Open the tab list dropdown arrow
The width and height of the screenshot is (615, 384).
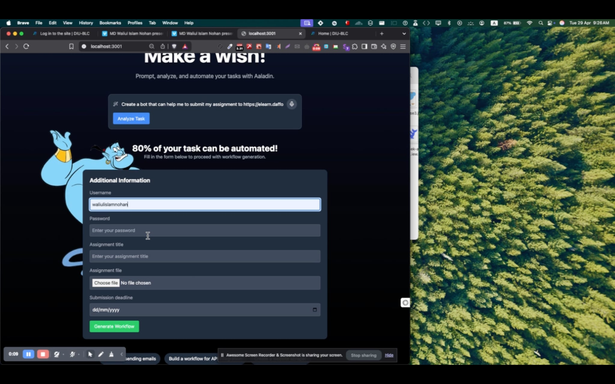point(404,34)
